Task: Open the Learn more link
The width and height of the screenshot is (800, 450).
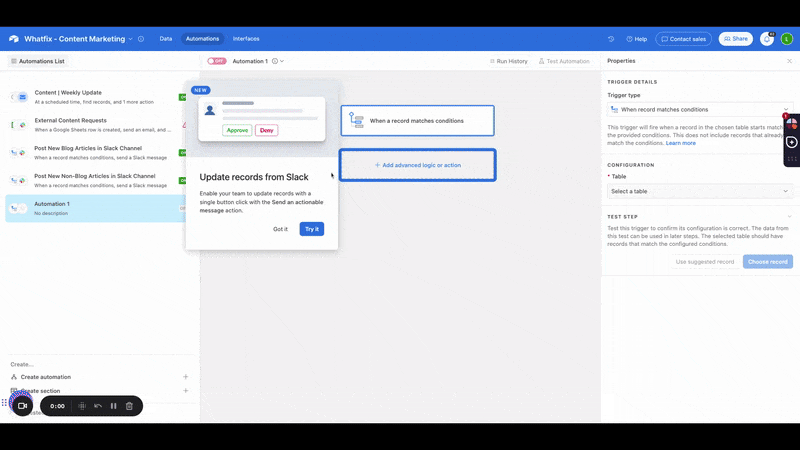Action: [x=681, y=143]
